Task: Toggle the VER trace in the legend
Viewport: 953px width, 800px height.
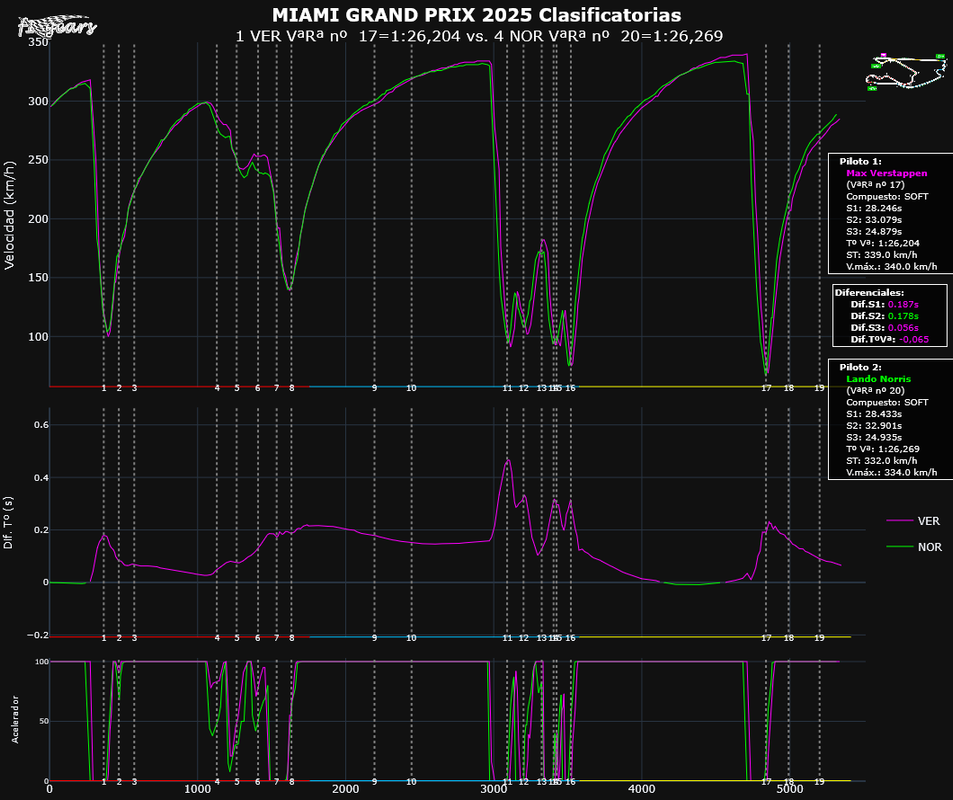Action: coord(913,521)
